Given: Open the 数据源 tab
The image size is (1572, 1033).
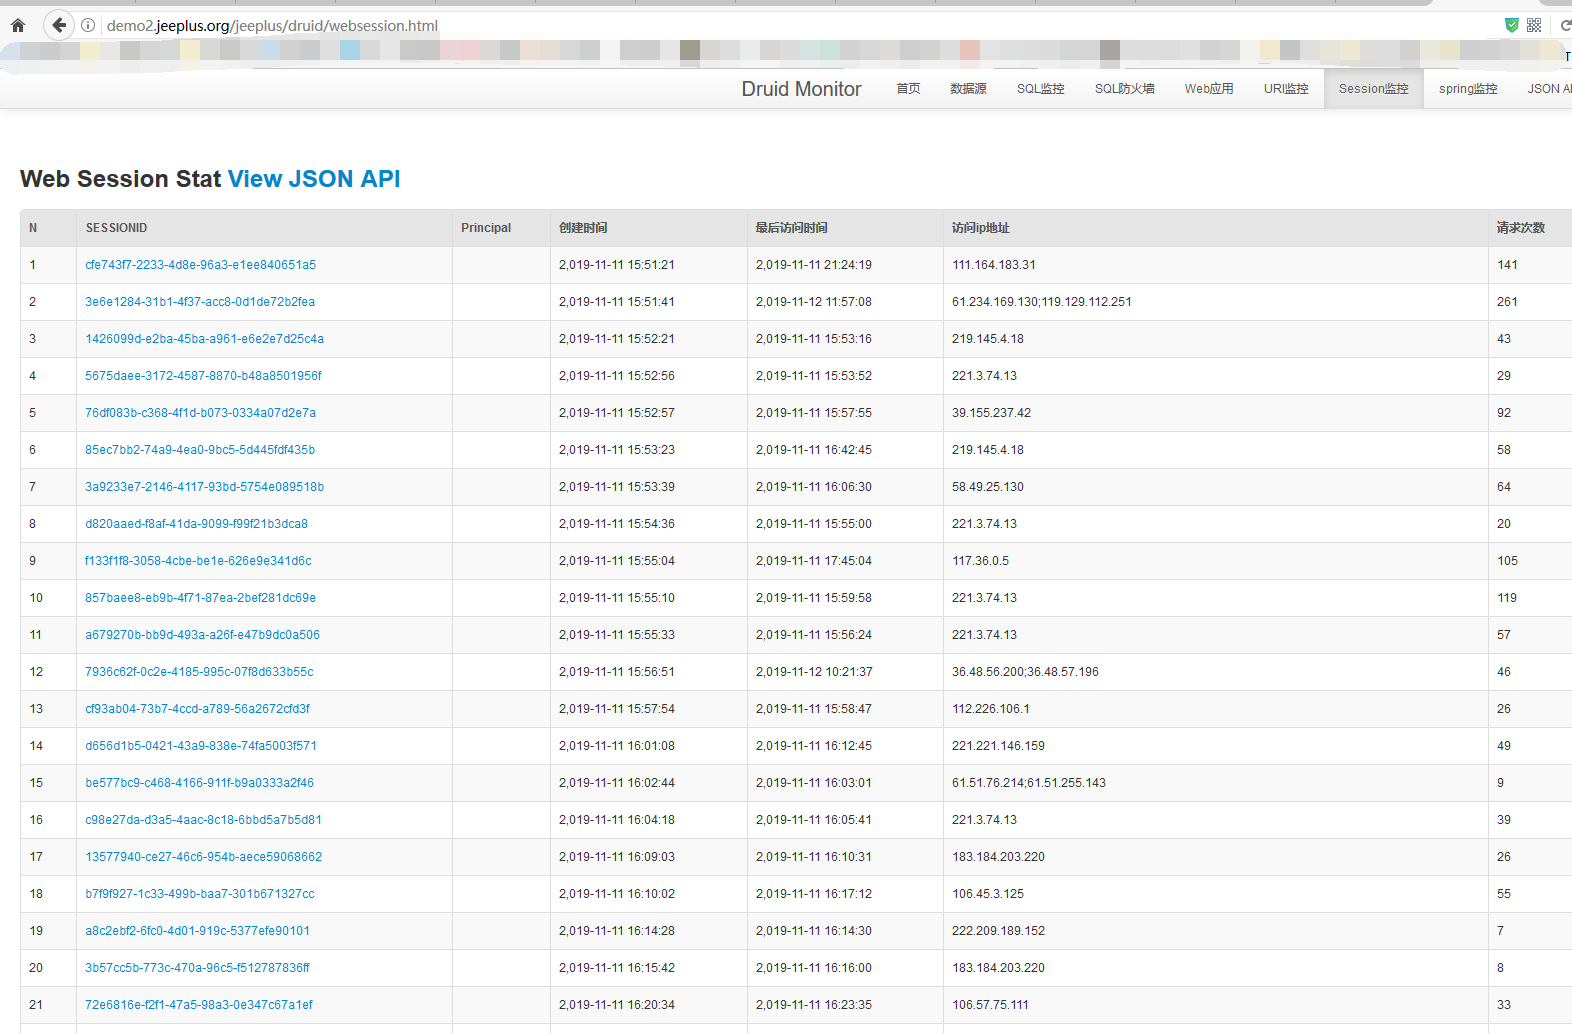Looking at the screenshot, I should point(968,89).
